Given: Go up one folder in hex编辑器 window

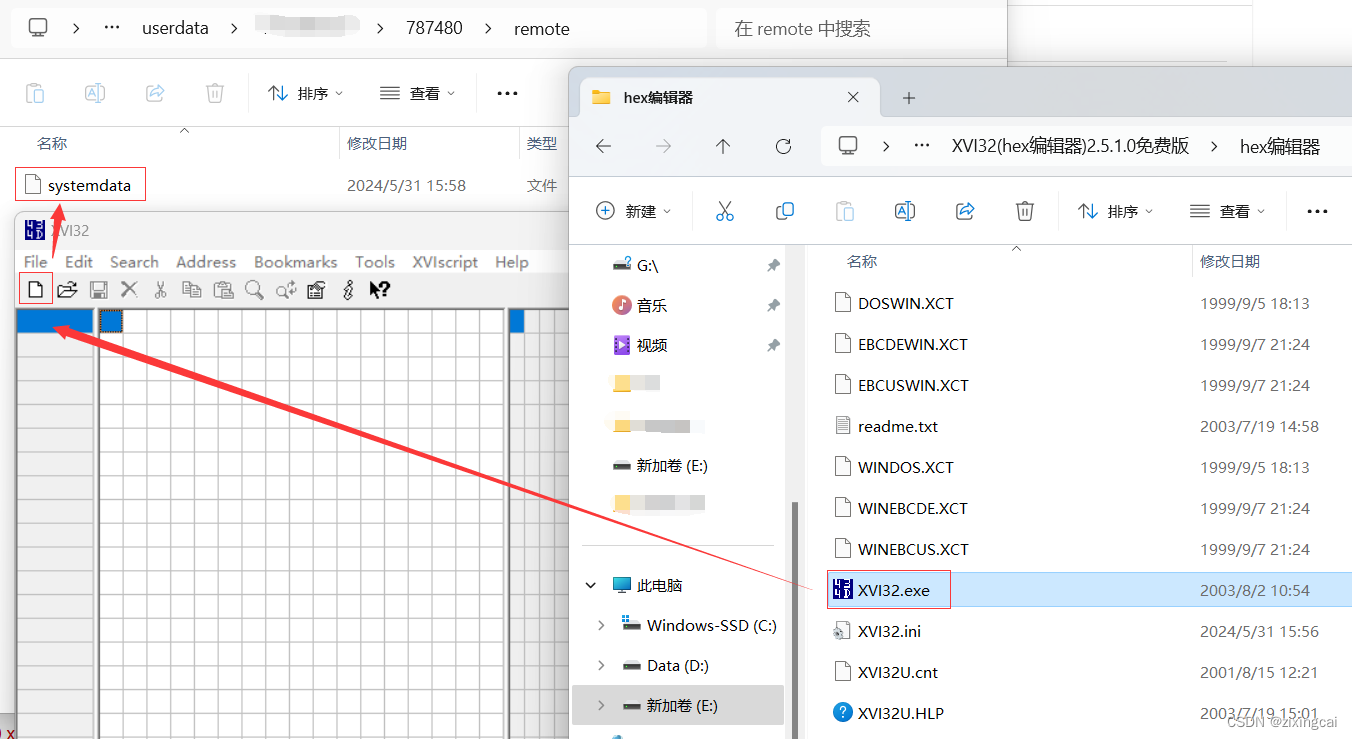Looking at the screenshot, I should (x=723, y=146).
